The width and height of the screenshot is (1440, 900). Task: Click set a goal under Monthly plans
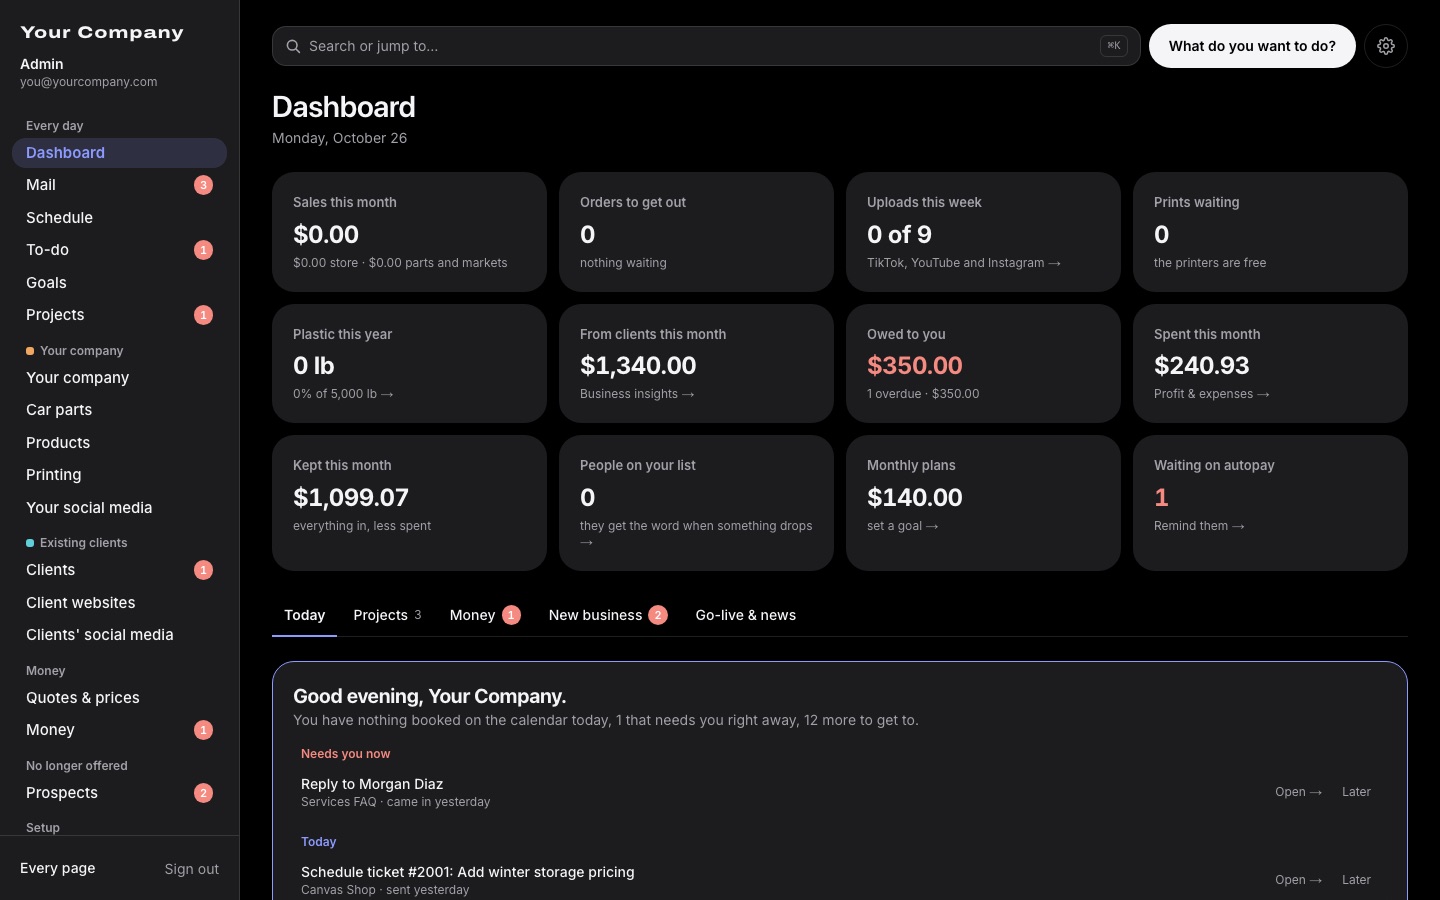coord(903,526)
